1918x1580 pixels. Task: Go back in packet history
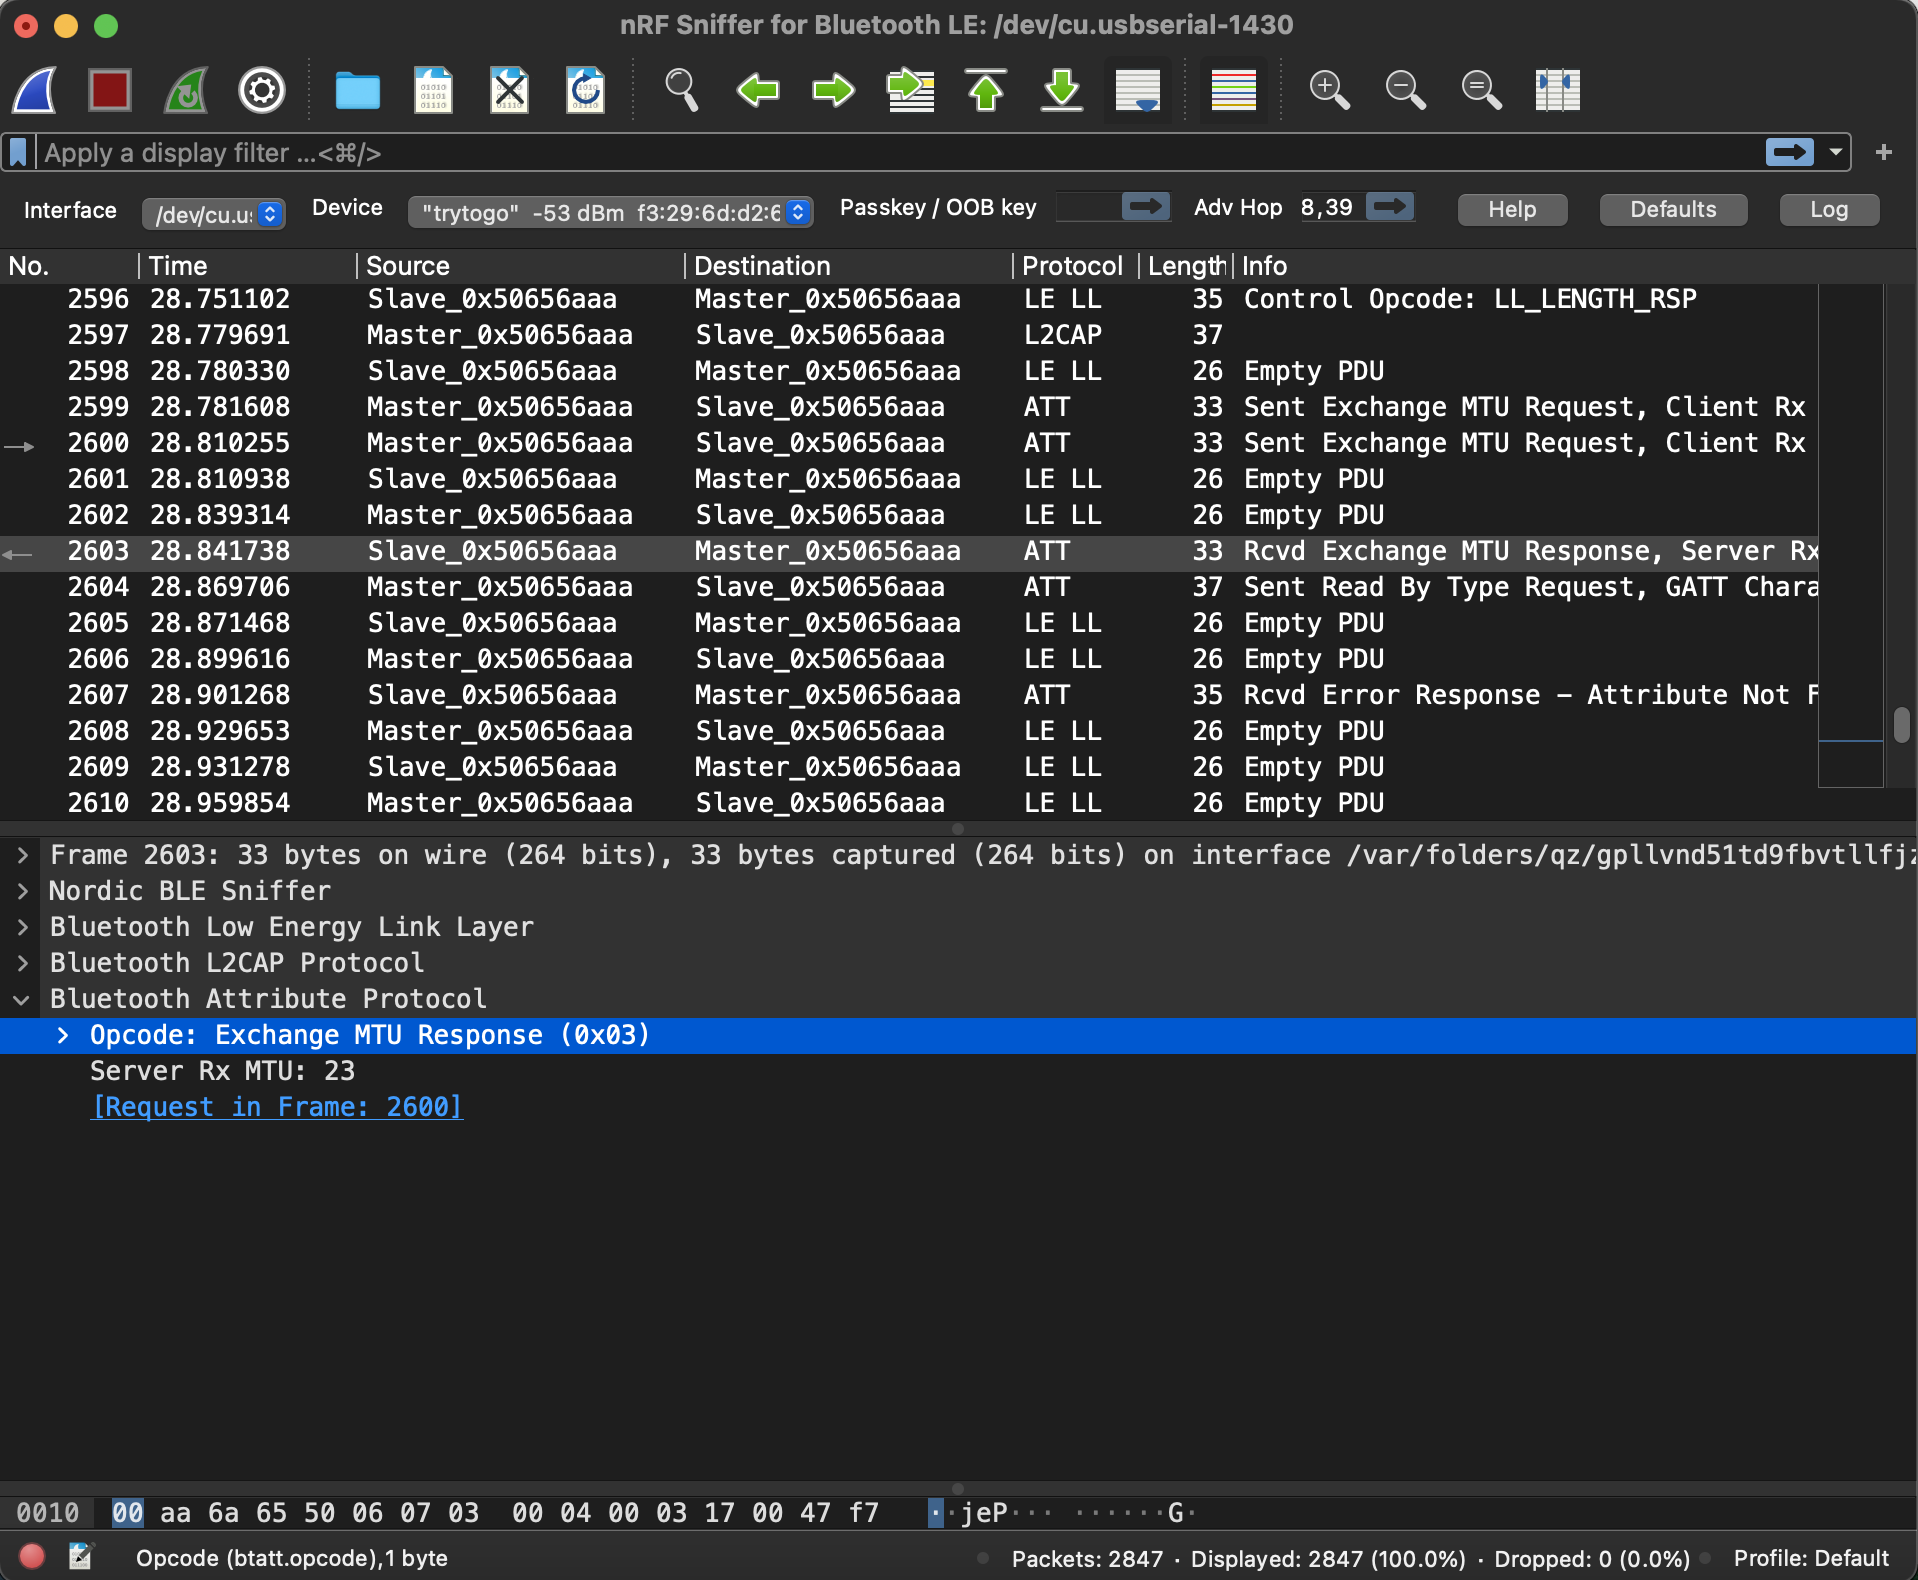pyautogui.click(x=757, y=90)
